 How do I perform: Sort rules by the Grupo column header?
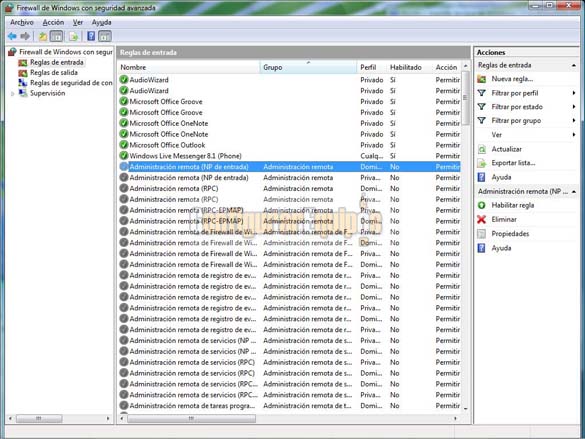308,67
